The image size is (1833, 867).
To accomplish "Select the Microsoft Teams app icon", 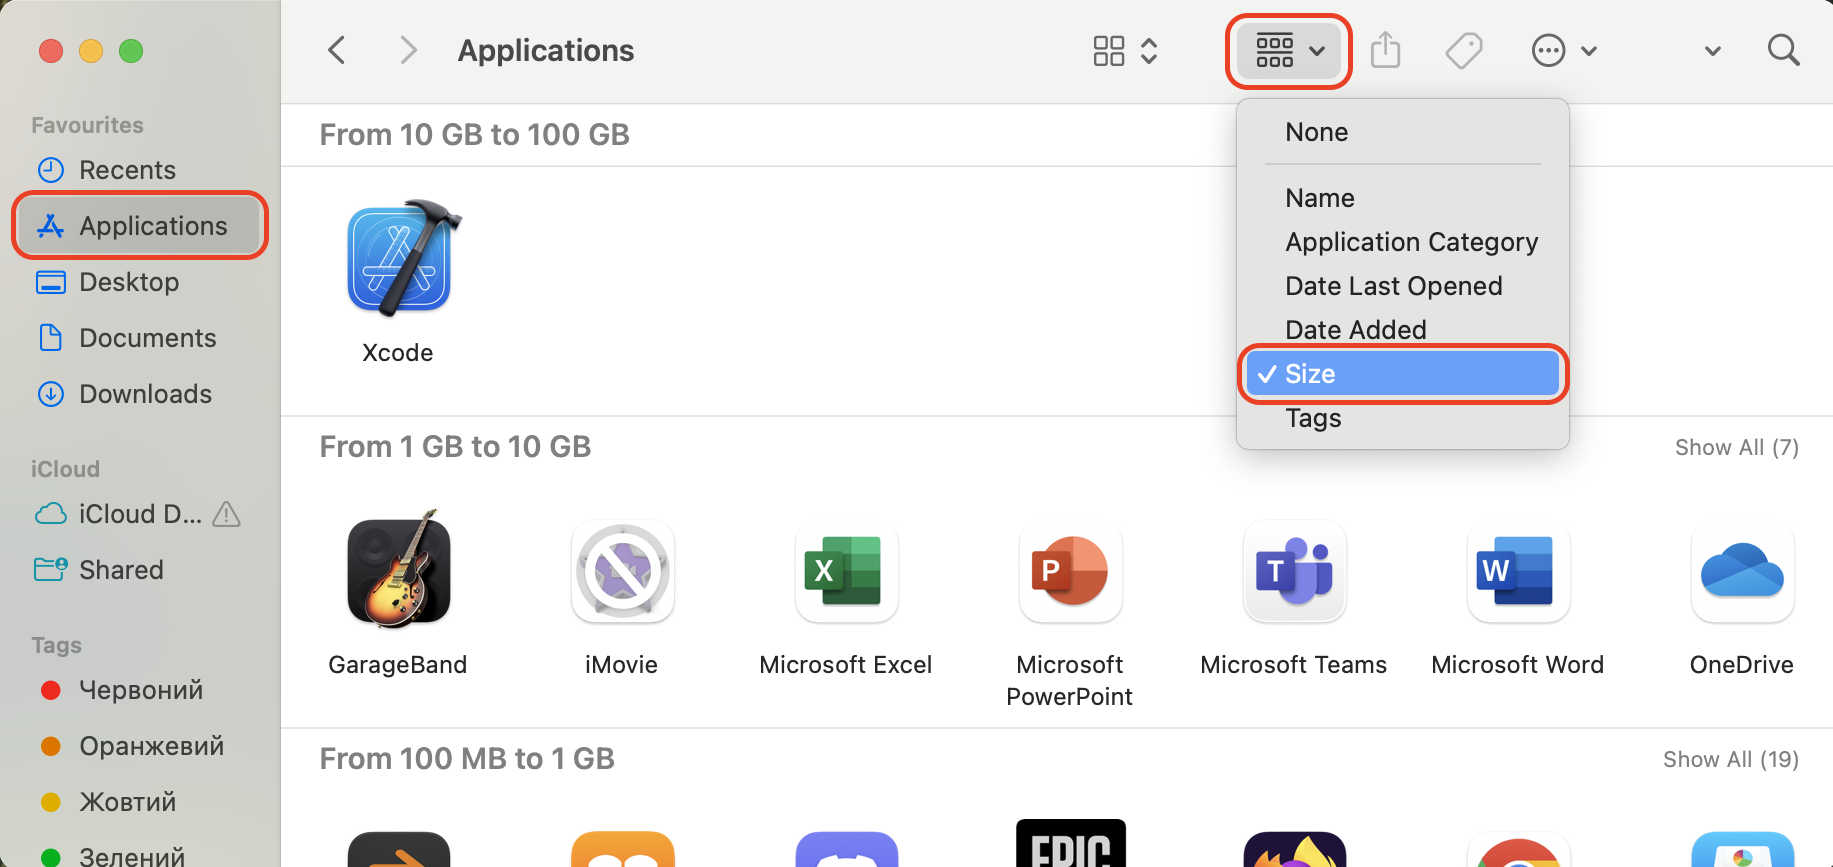I will (1294, 571).
